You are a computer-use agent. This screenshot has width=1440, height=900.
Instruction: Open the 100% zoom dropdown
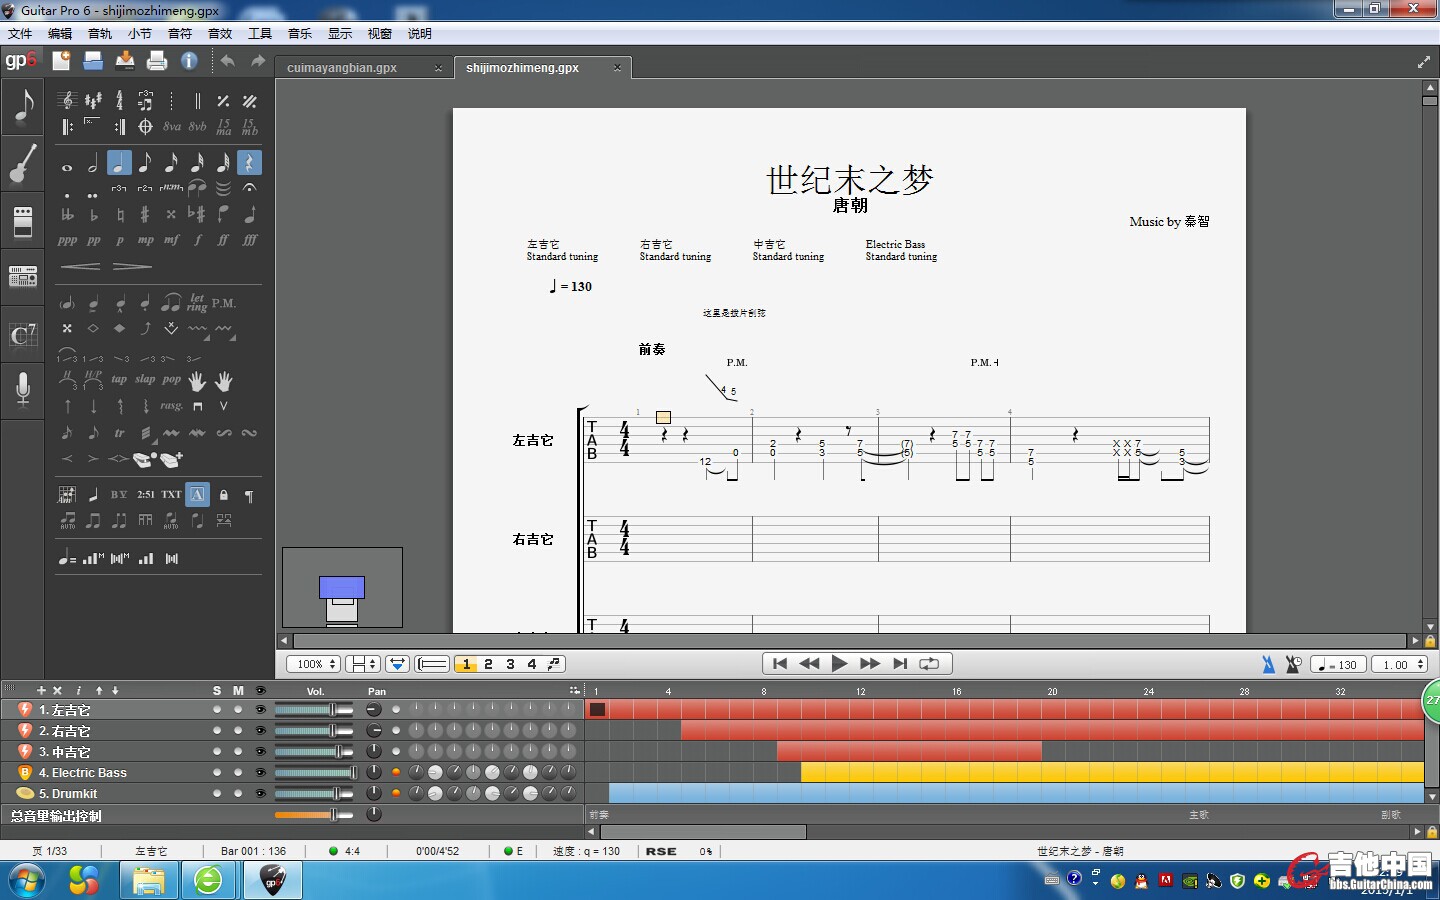(313, 664)
